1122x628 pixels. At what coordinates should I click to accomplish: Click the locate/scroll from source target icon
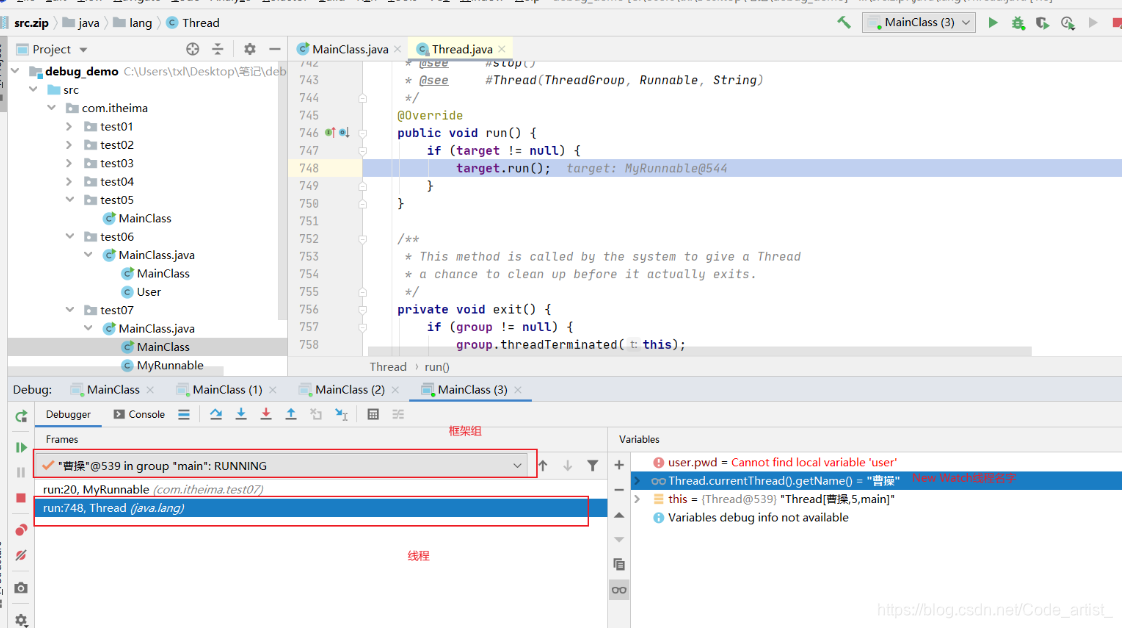(x=192, y=49)
